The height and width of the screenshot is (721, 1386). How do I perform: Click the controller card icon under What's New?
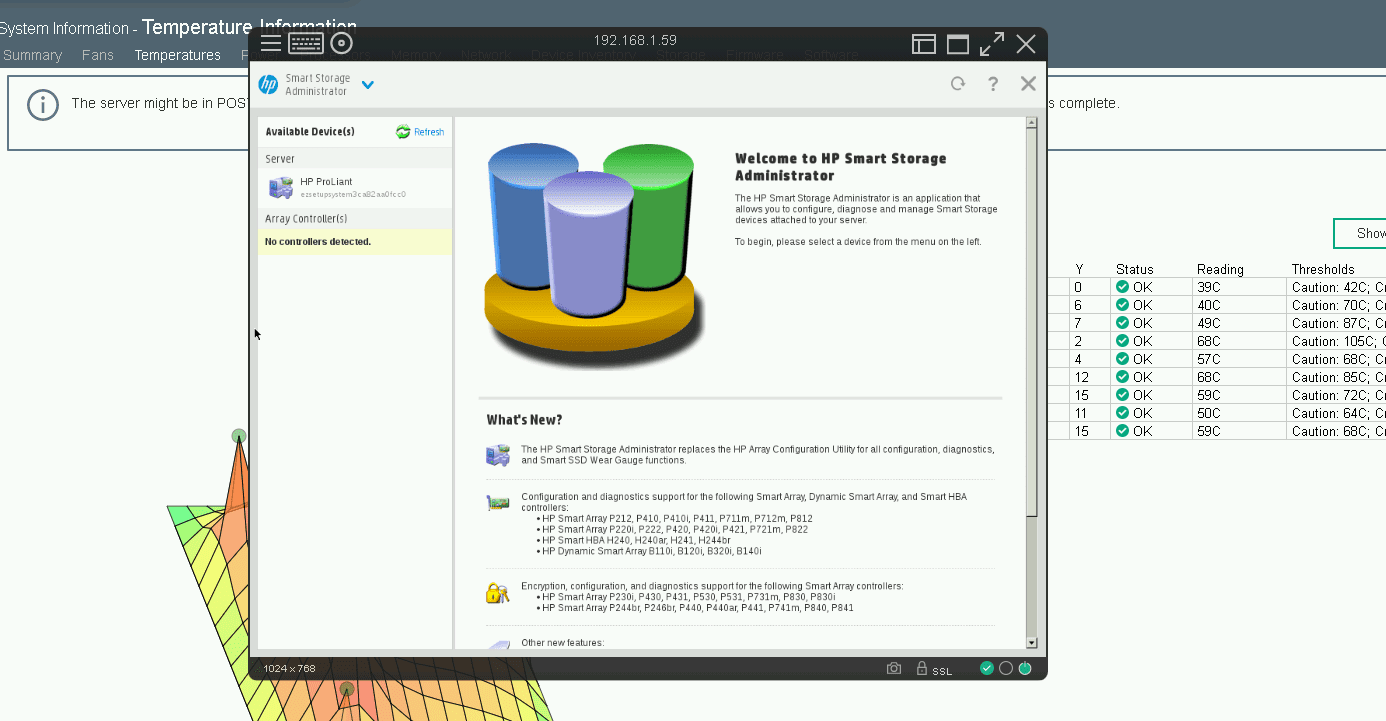click(x=497, y=503)
